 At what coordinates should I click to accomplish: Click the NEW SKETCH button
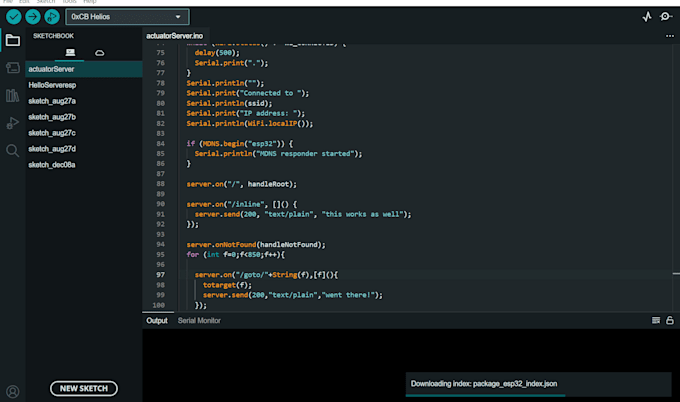84,388
